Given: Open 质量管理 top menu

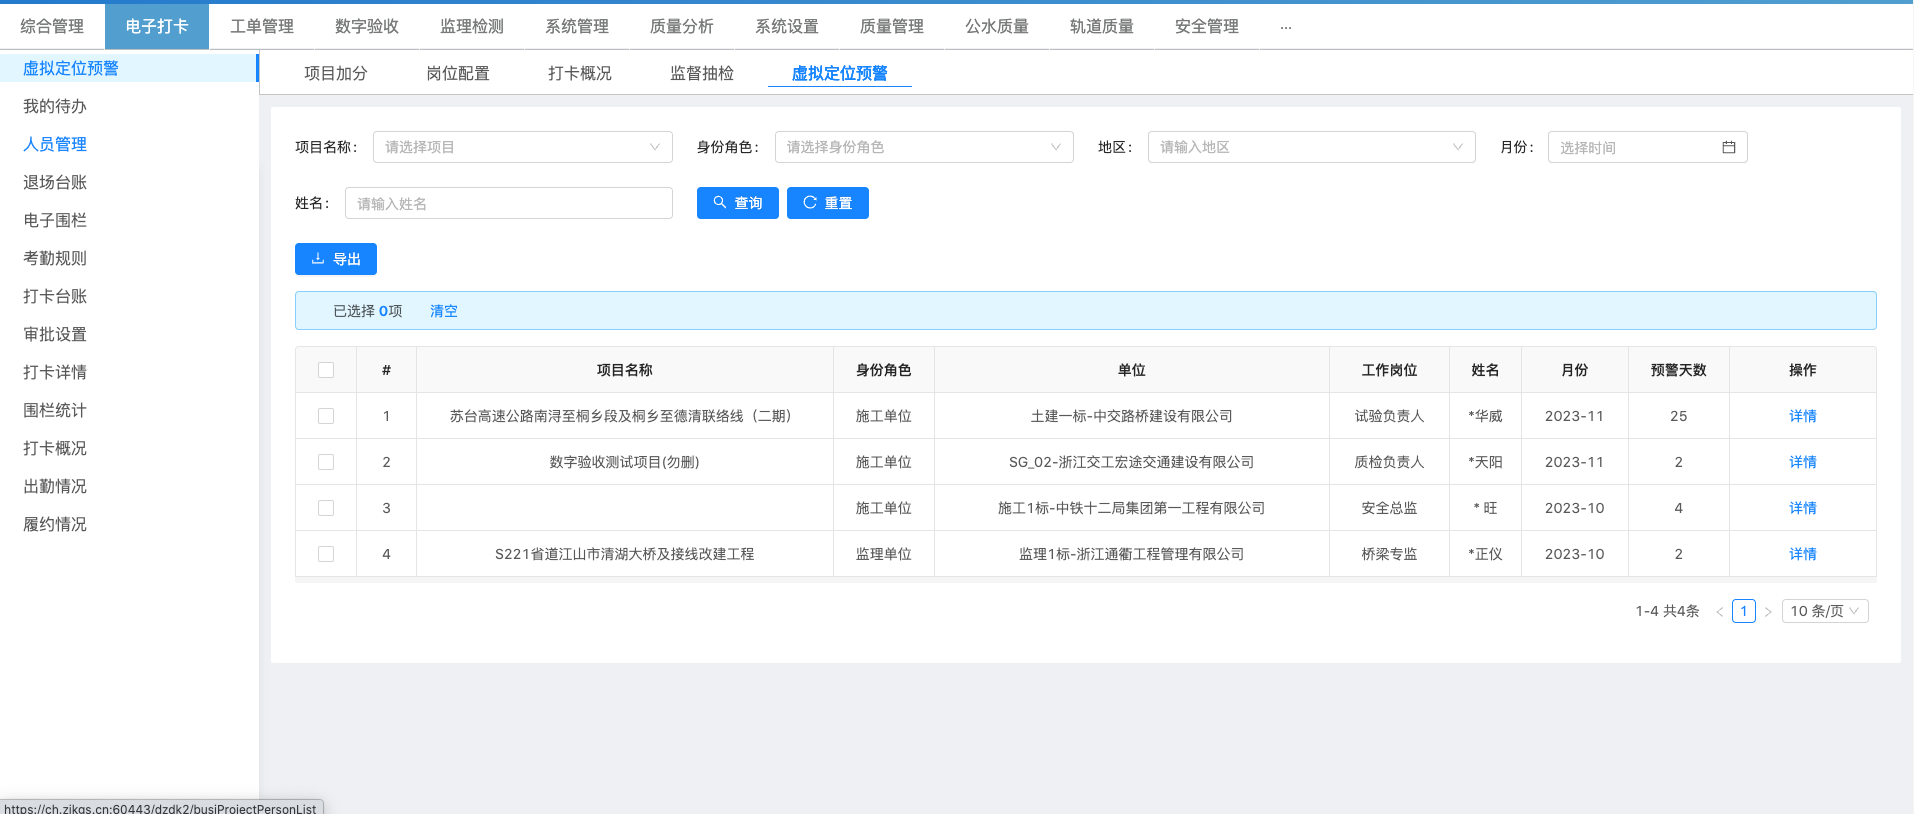Looking at the screenshot, I should (892, 27).
